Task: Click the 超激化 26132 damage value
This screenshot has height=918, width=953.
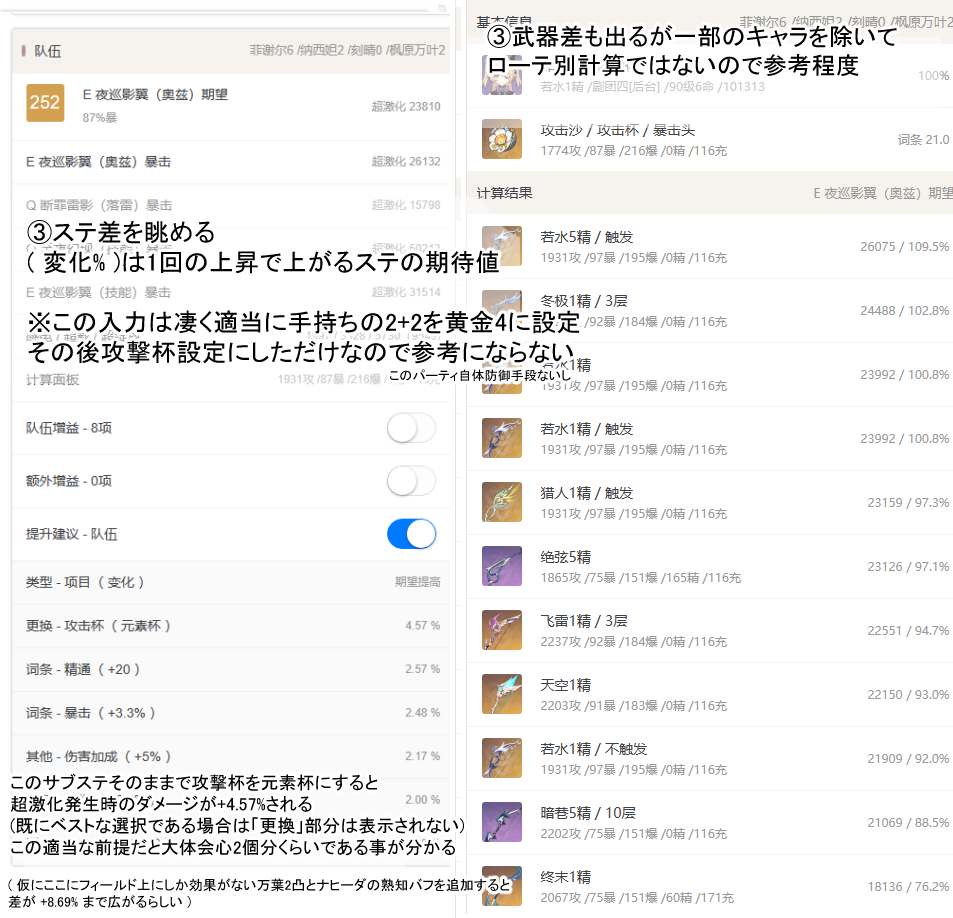Action: pos(406,162)
